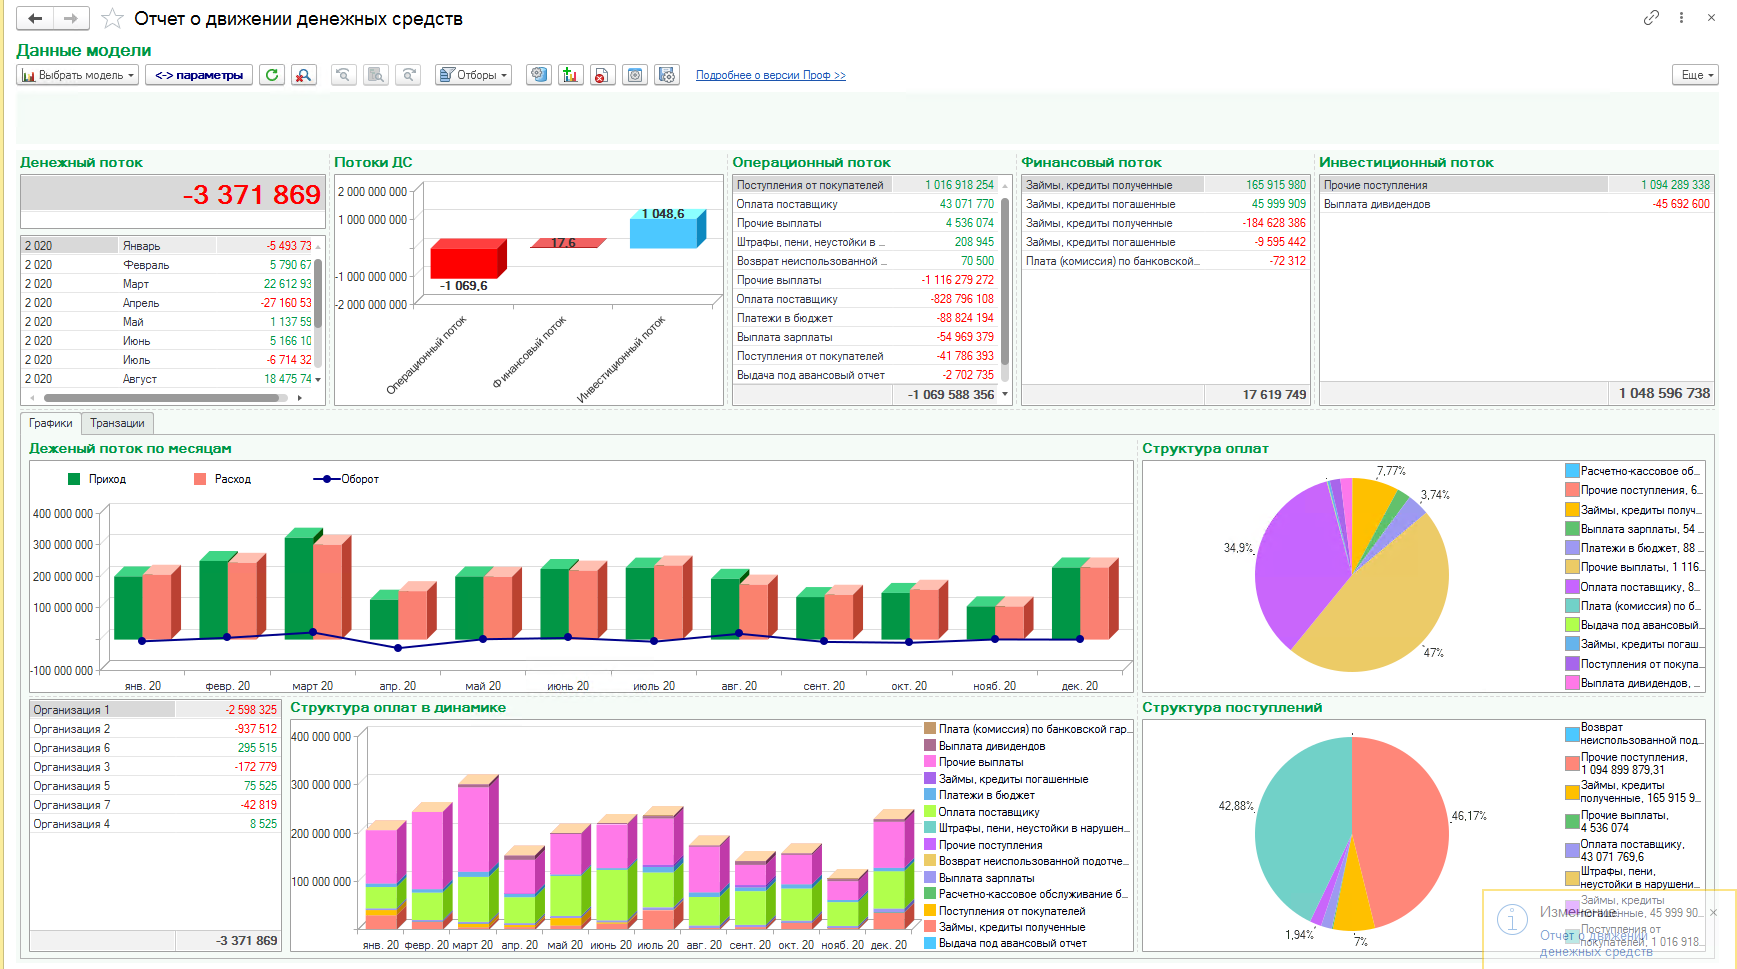Copy link using the chain icon
The height and width of the screenshot is (969, 1737).
pos(1651,17)
